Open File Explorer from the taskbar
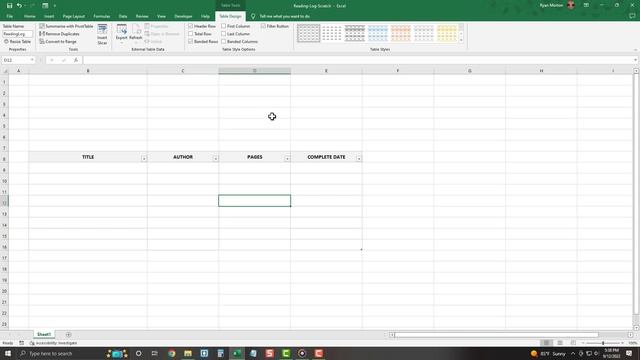The image size is (640, 360). [x=188, y=353]
